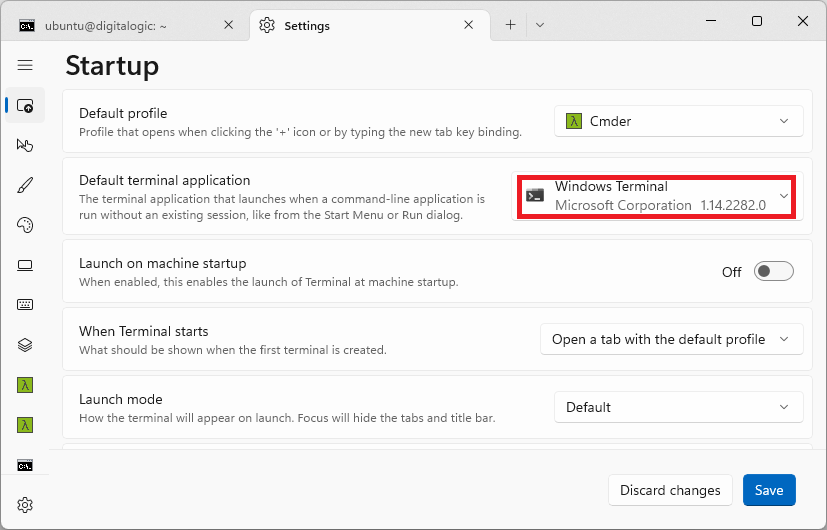Open the Interaction settings cursor icon
Image resolution: width=827 pixels, height=530 pixels.
pyautogui.click(x=25, y=145)
